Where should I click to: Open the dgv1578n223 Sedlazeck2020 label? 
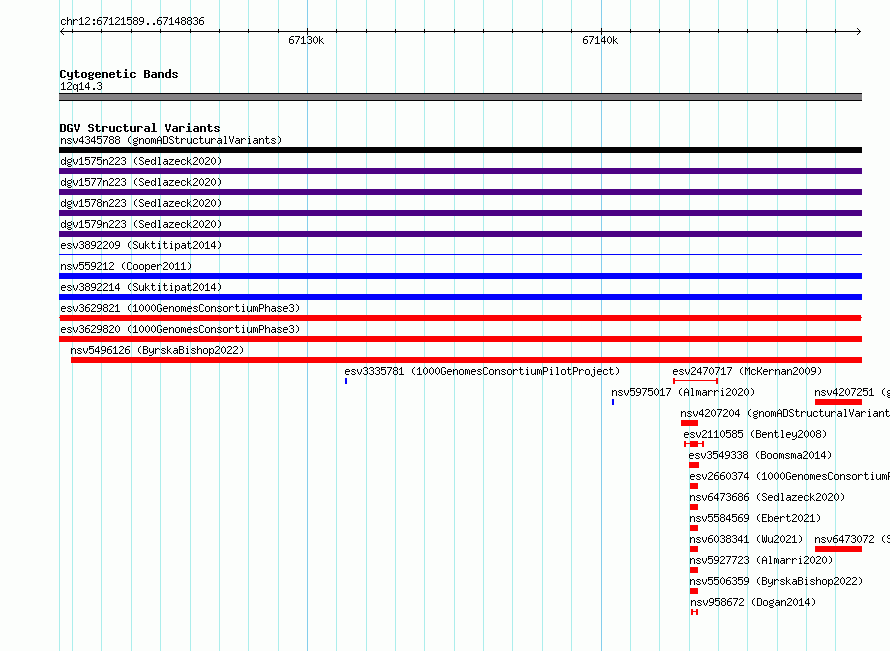pyautogui.click(x=141, y=203)
